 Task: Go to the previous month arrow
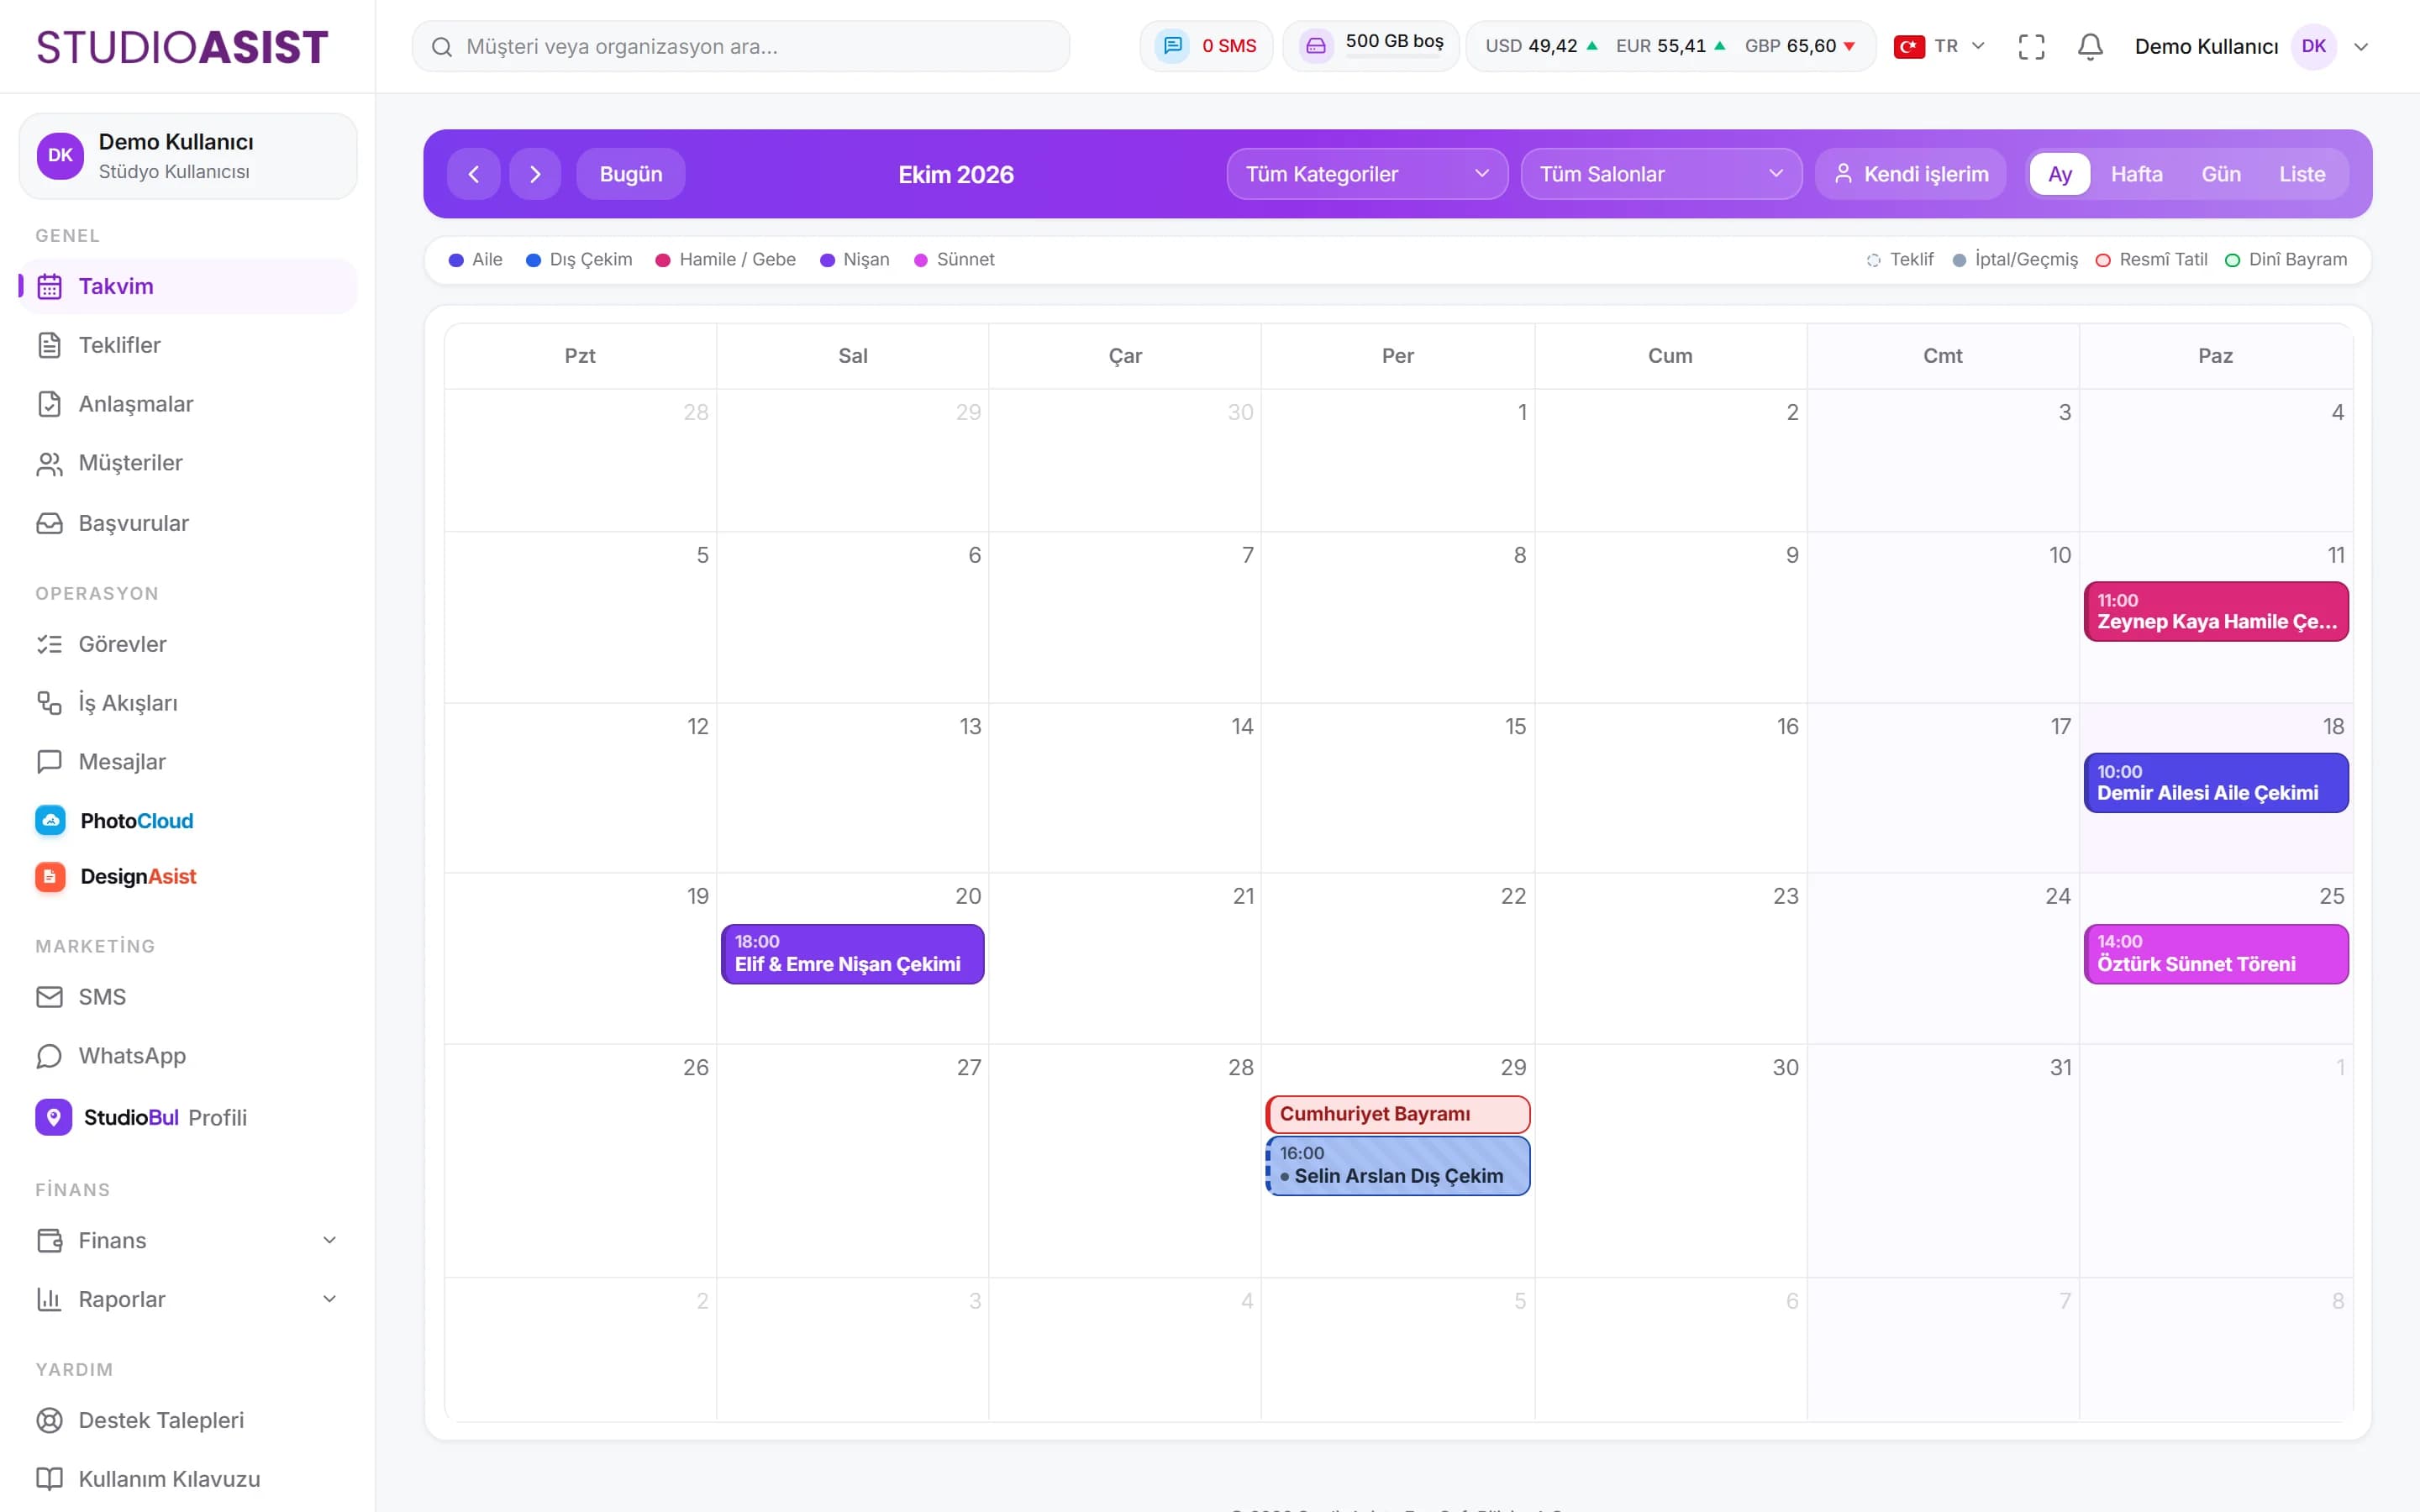474,174
